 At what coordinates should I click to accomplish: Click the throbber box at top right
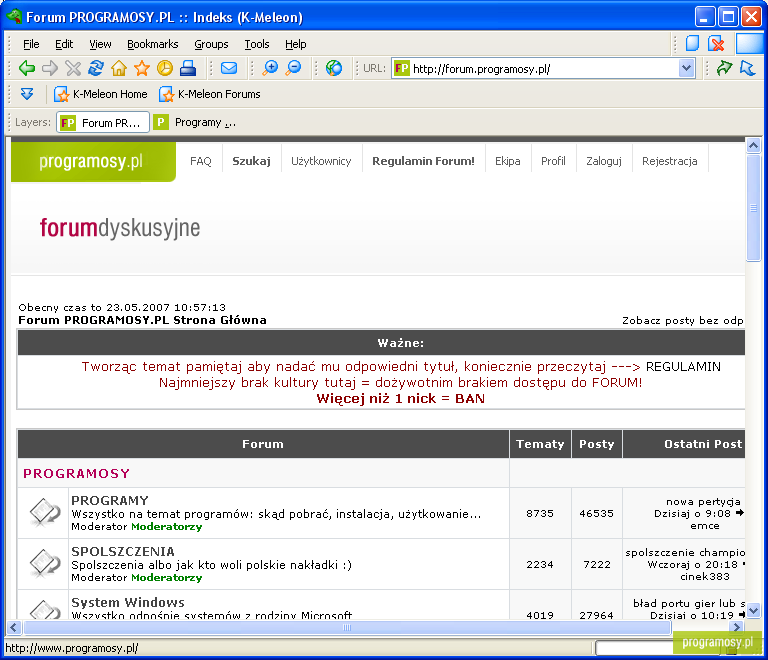coord(749,44)
